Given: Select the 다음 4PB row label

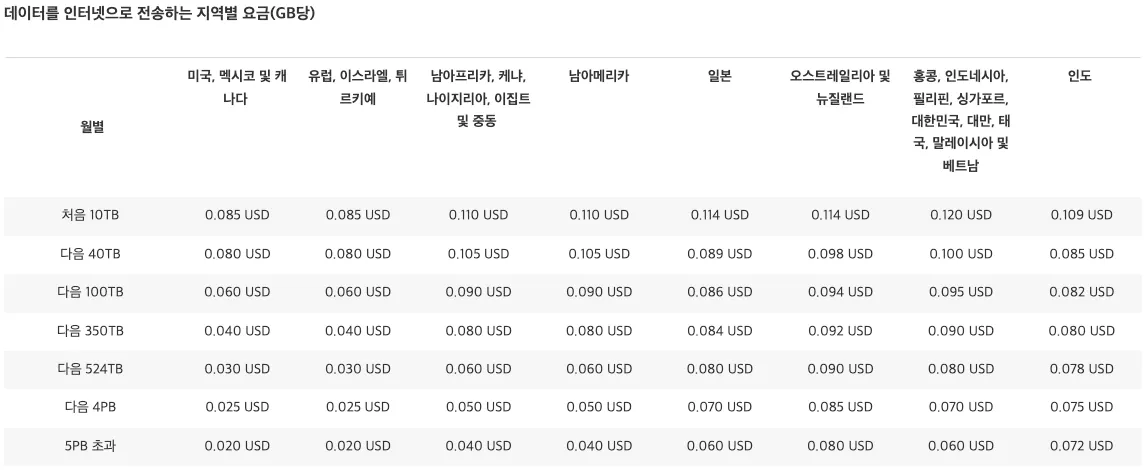Looking at the screenshot, I should pos(90,407).
